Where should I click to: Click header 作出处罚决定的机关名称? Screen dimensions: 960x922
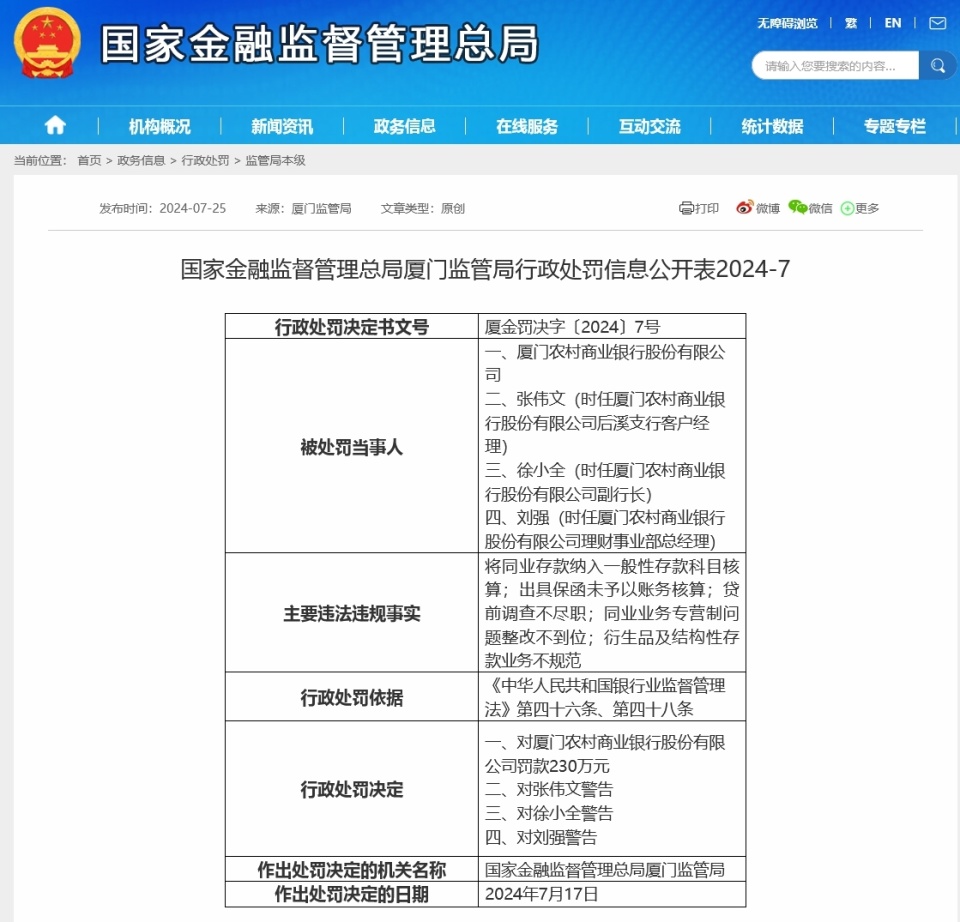click(351, 869)
